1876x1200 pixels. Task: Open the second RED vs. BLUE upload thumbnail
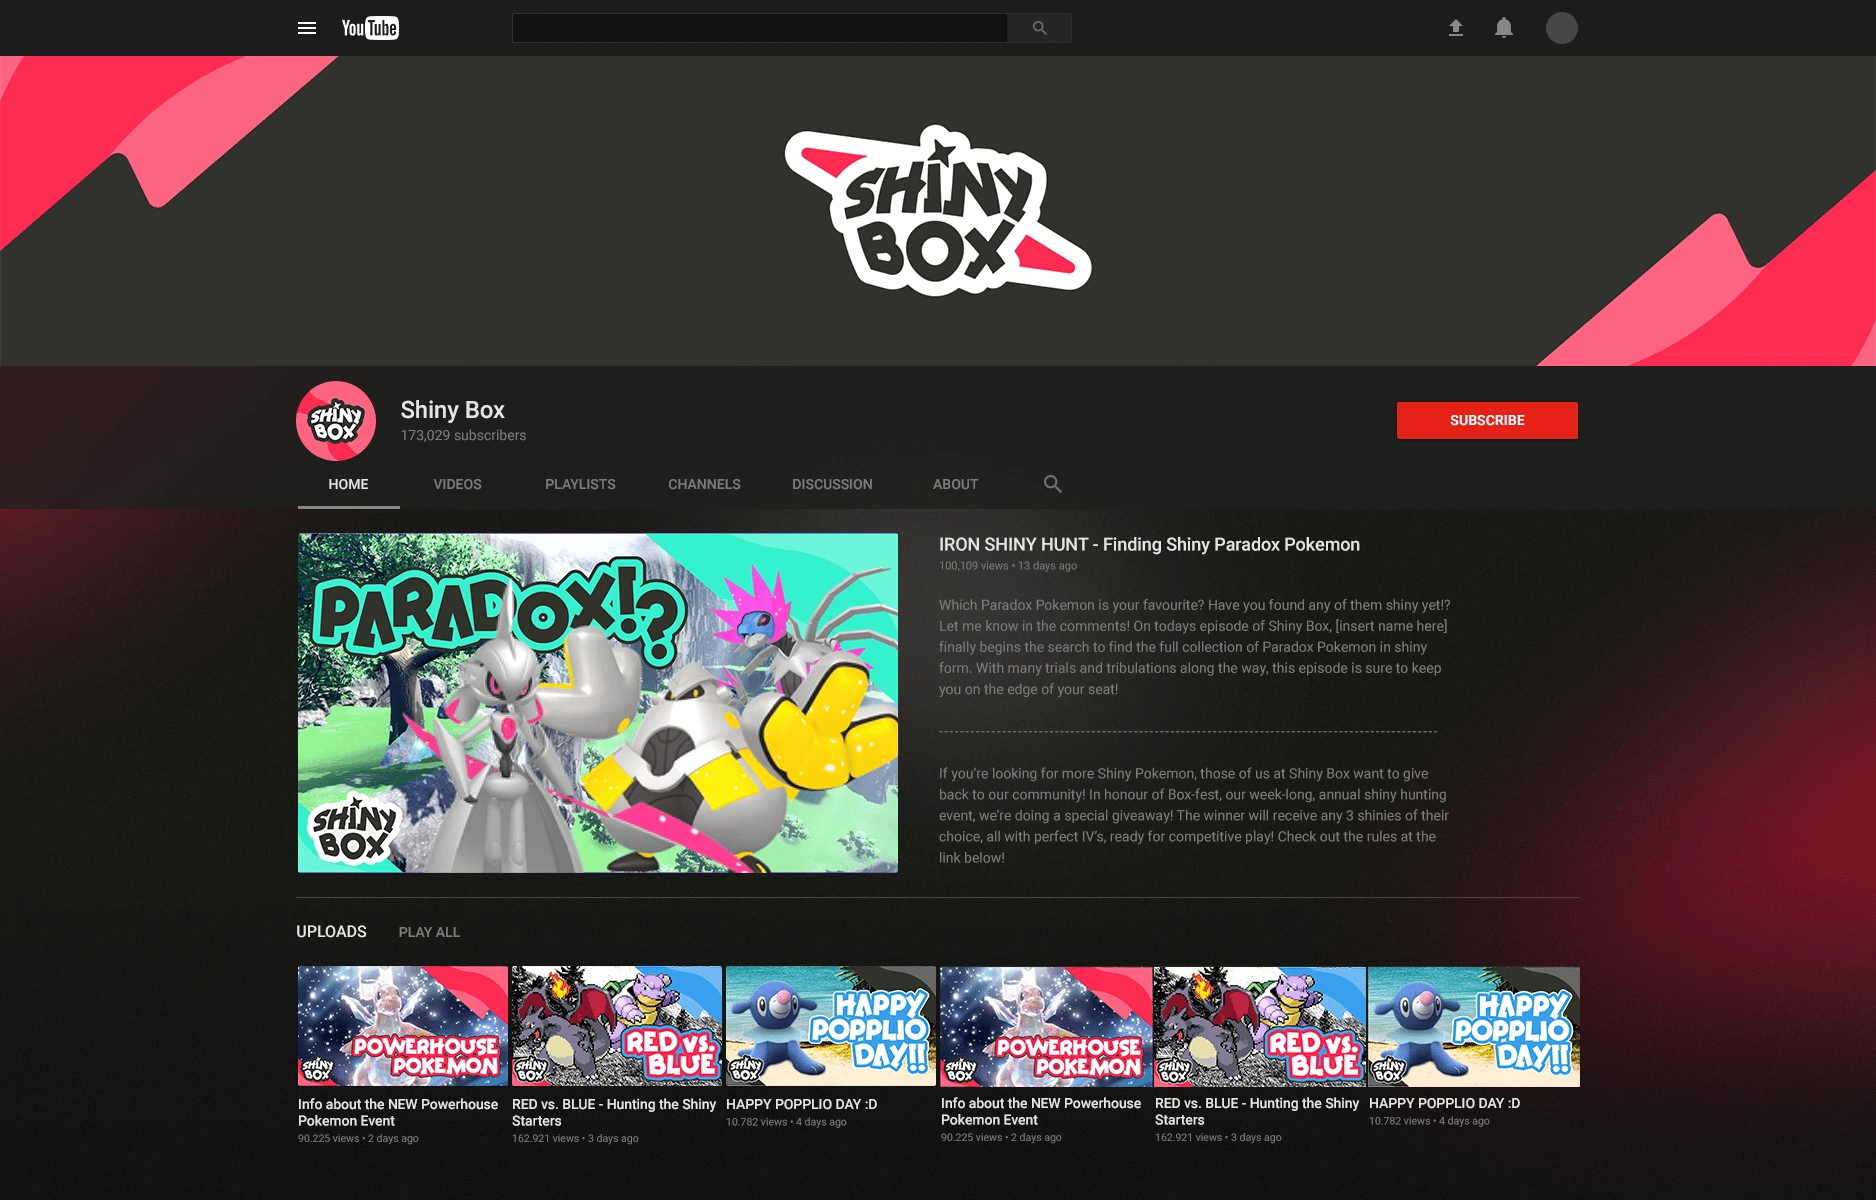click(x=1260, y=1026)
